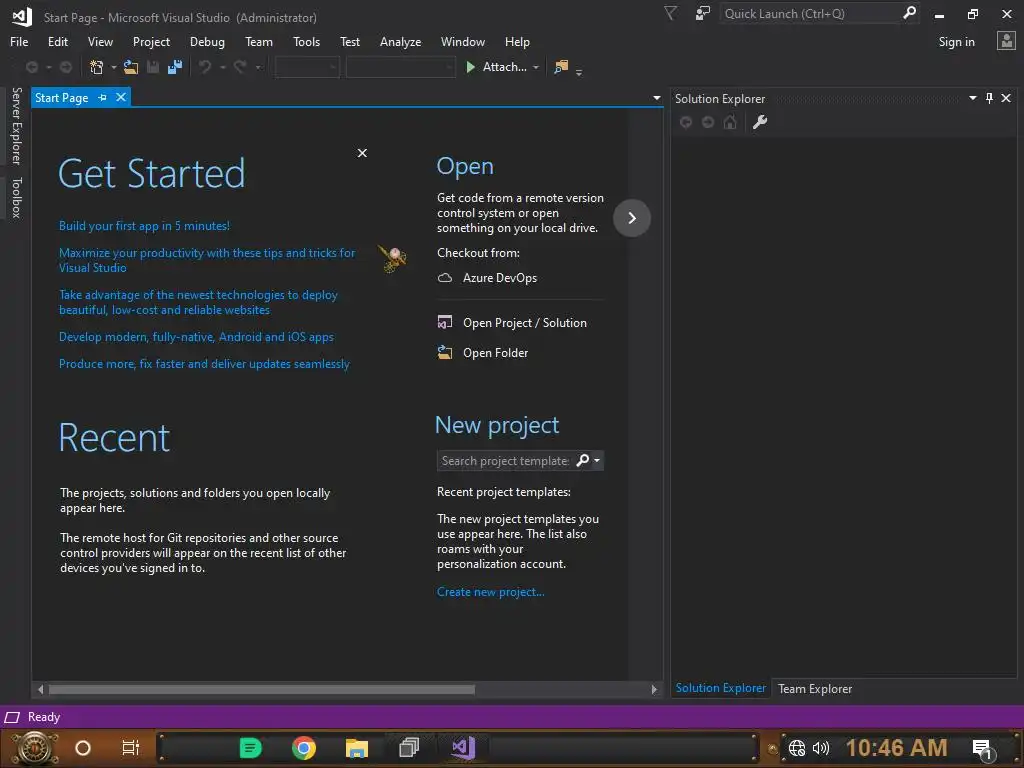Click the volume speaker tray icon
The image size is (1024, 768).
click(x=821, y=748)
